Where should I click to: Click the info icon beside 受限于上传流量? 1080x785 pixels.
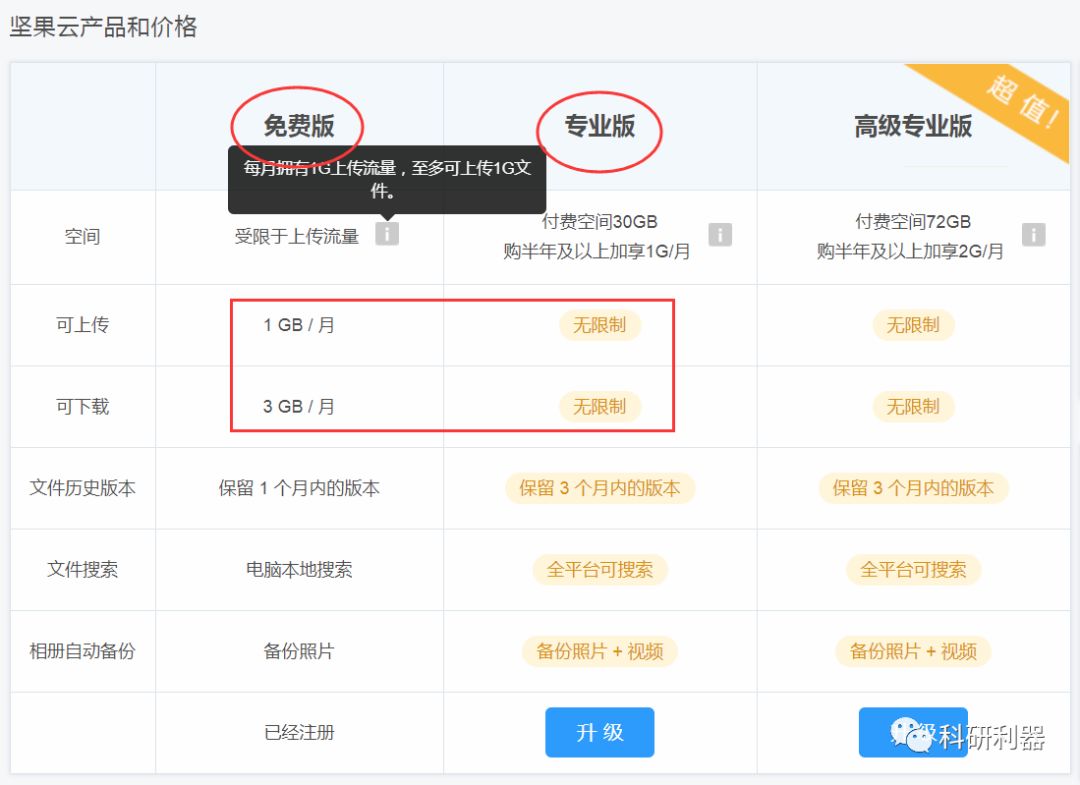click(387, 233)
